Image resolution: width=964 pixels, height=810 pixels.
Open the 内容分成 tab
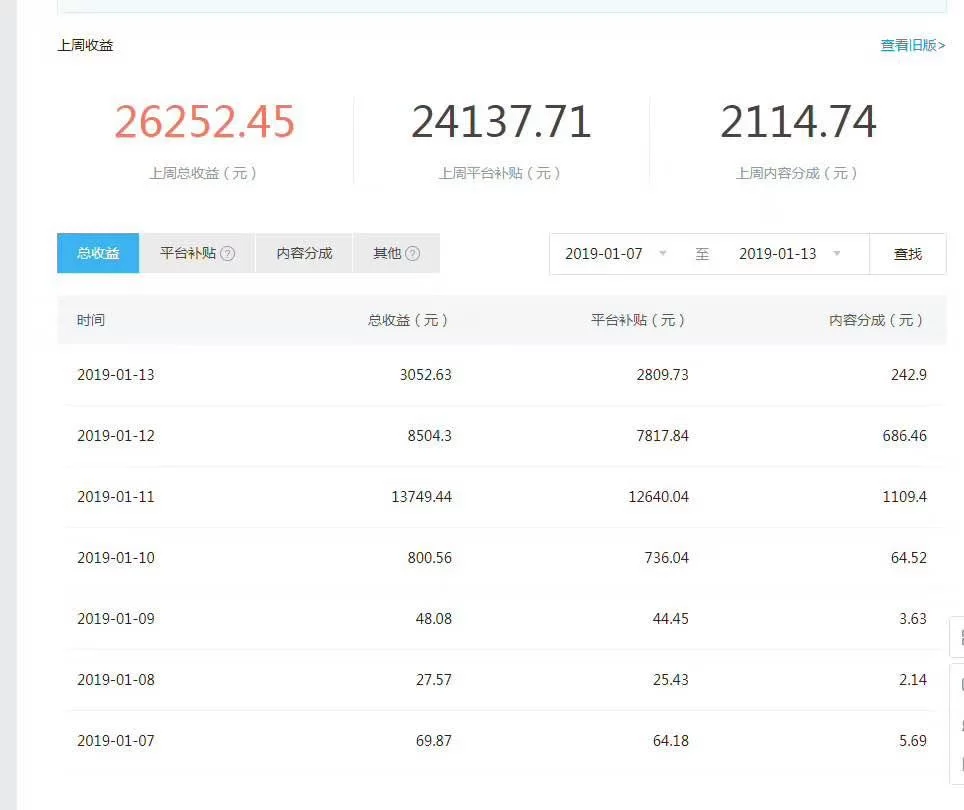click(304, 254)
